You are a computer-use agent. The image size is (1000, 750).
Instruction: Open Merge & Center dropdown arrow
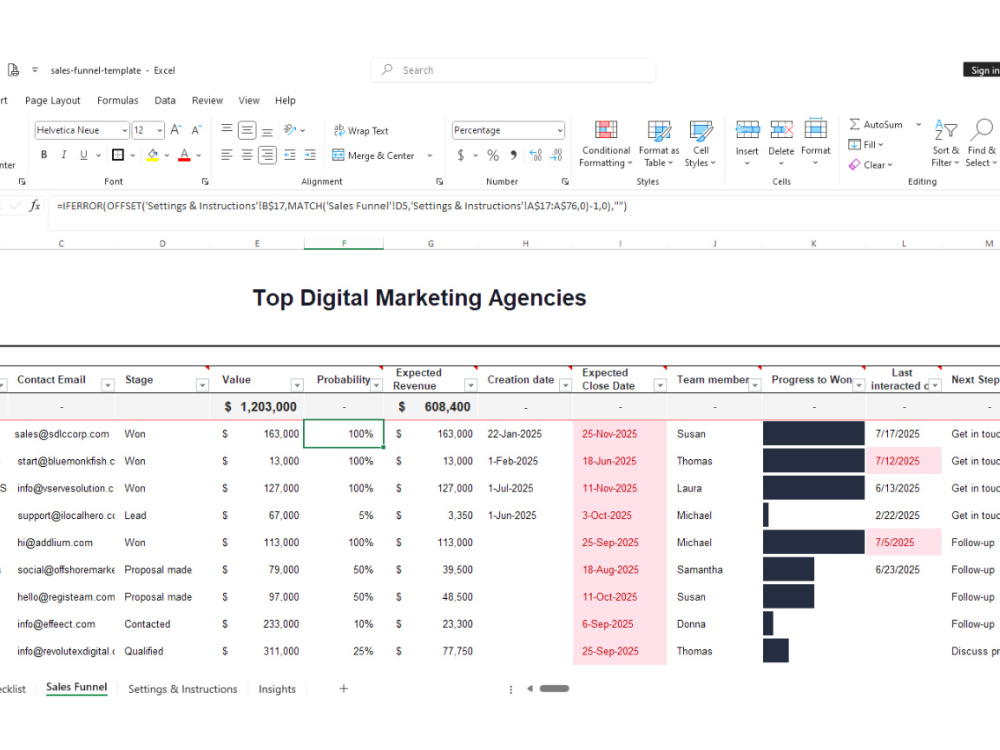[x=430, y=155]
